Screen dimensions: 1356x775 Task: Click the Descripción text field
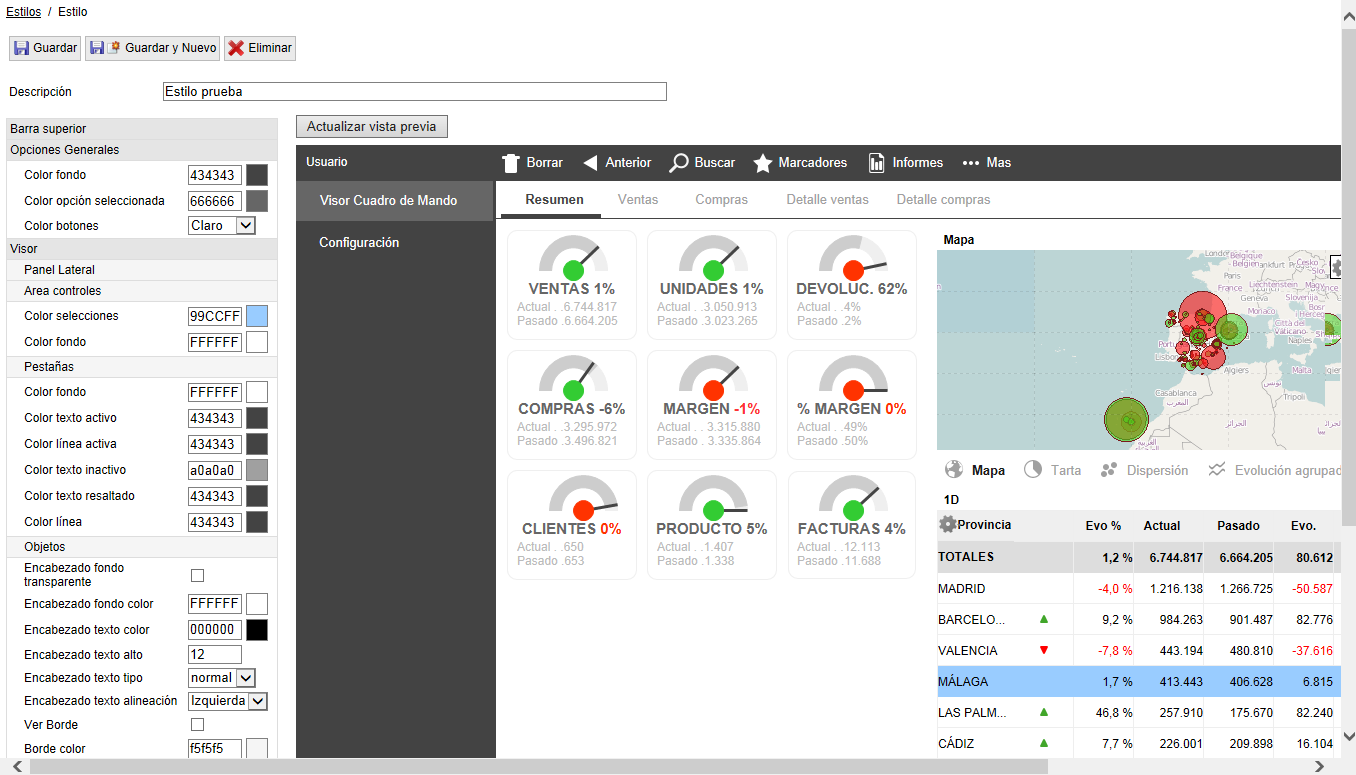tap(414, 92)
